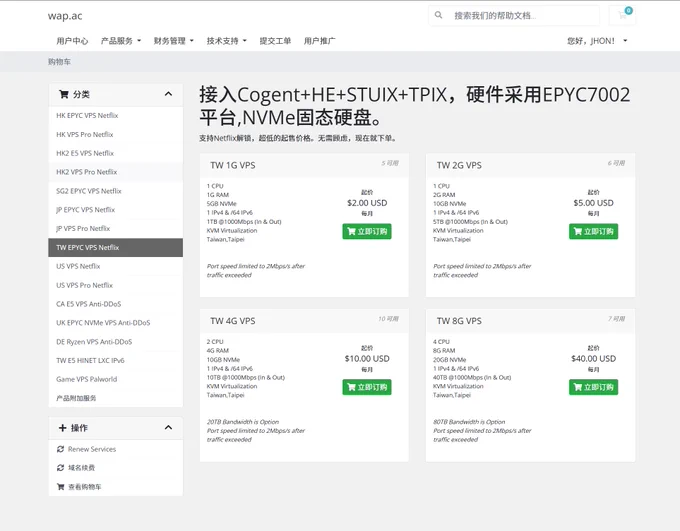Image resolution: width=680 pixels, height=531 pixels.
Task: Open the shopping cart icon in header
Action: 622,15
